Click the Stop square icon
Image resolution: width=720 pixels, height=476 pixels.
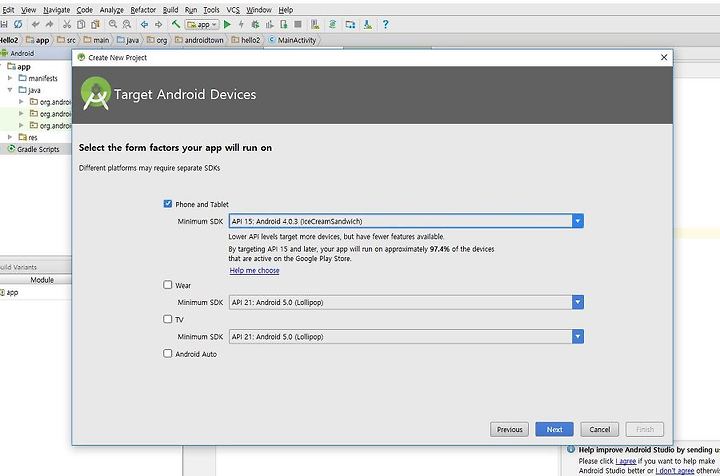298,24
